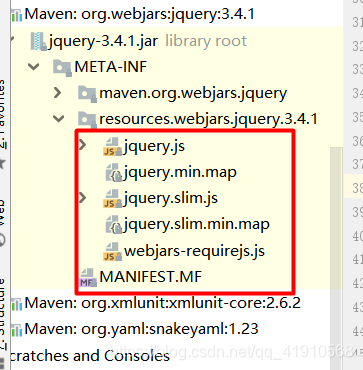363x370 pixels.
Task: Expand the maven.org.webjars.jquery folder
Action: tap(57, 93)
